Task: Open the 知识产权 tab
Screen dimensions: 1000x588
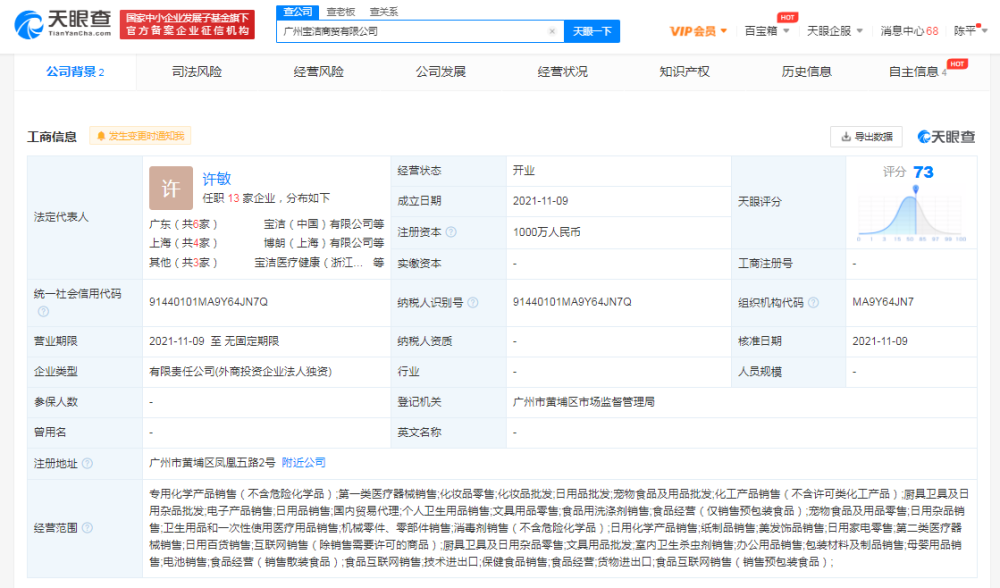Action: (684, 72)
